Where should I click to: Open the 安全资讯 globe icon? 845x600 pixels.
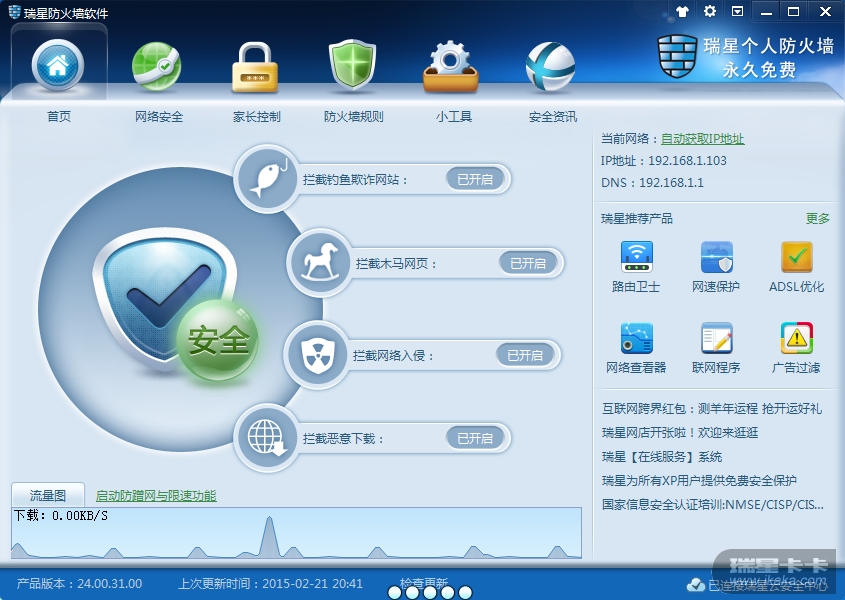pyautogui.click(x=550, y=66)
